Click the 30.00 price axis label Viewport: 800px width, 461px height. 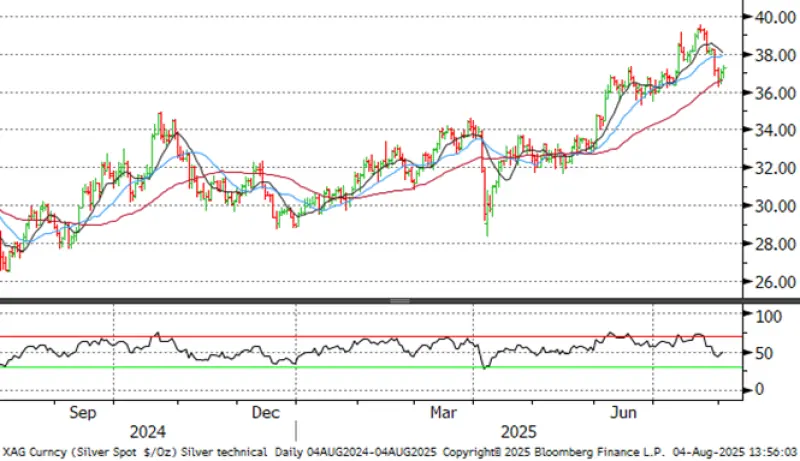pos(775,206)
